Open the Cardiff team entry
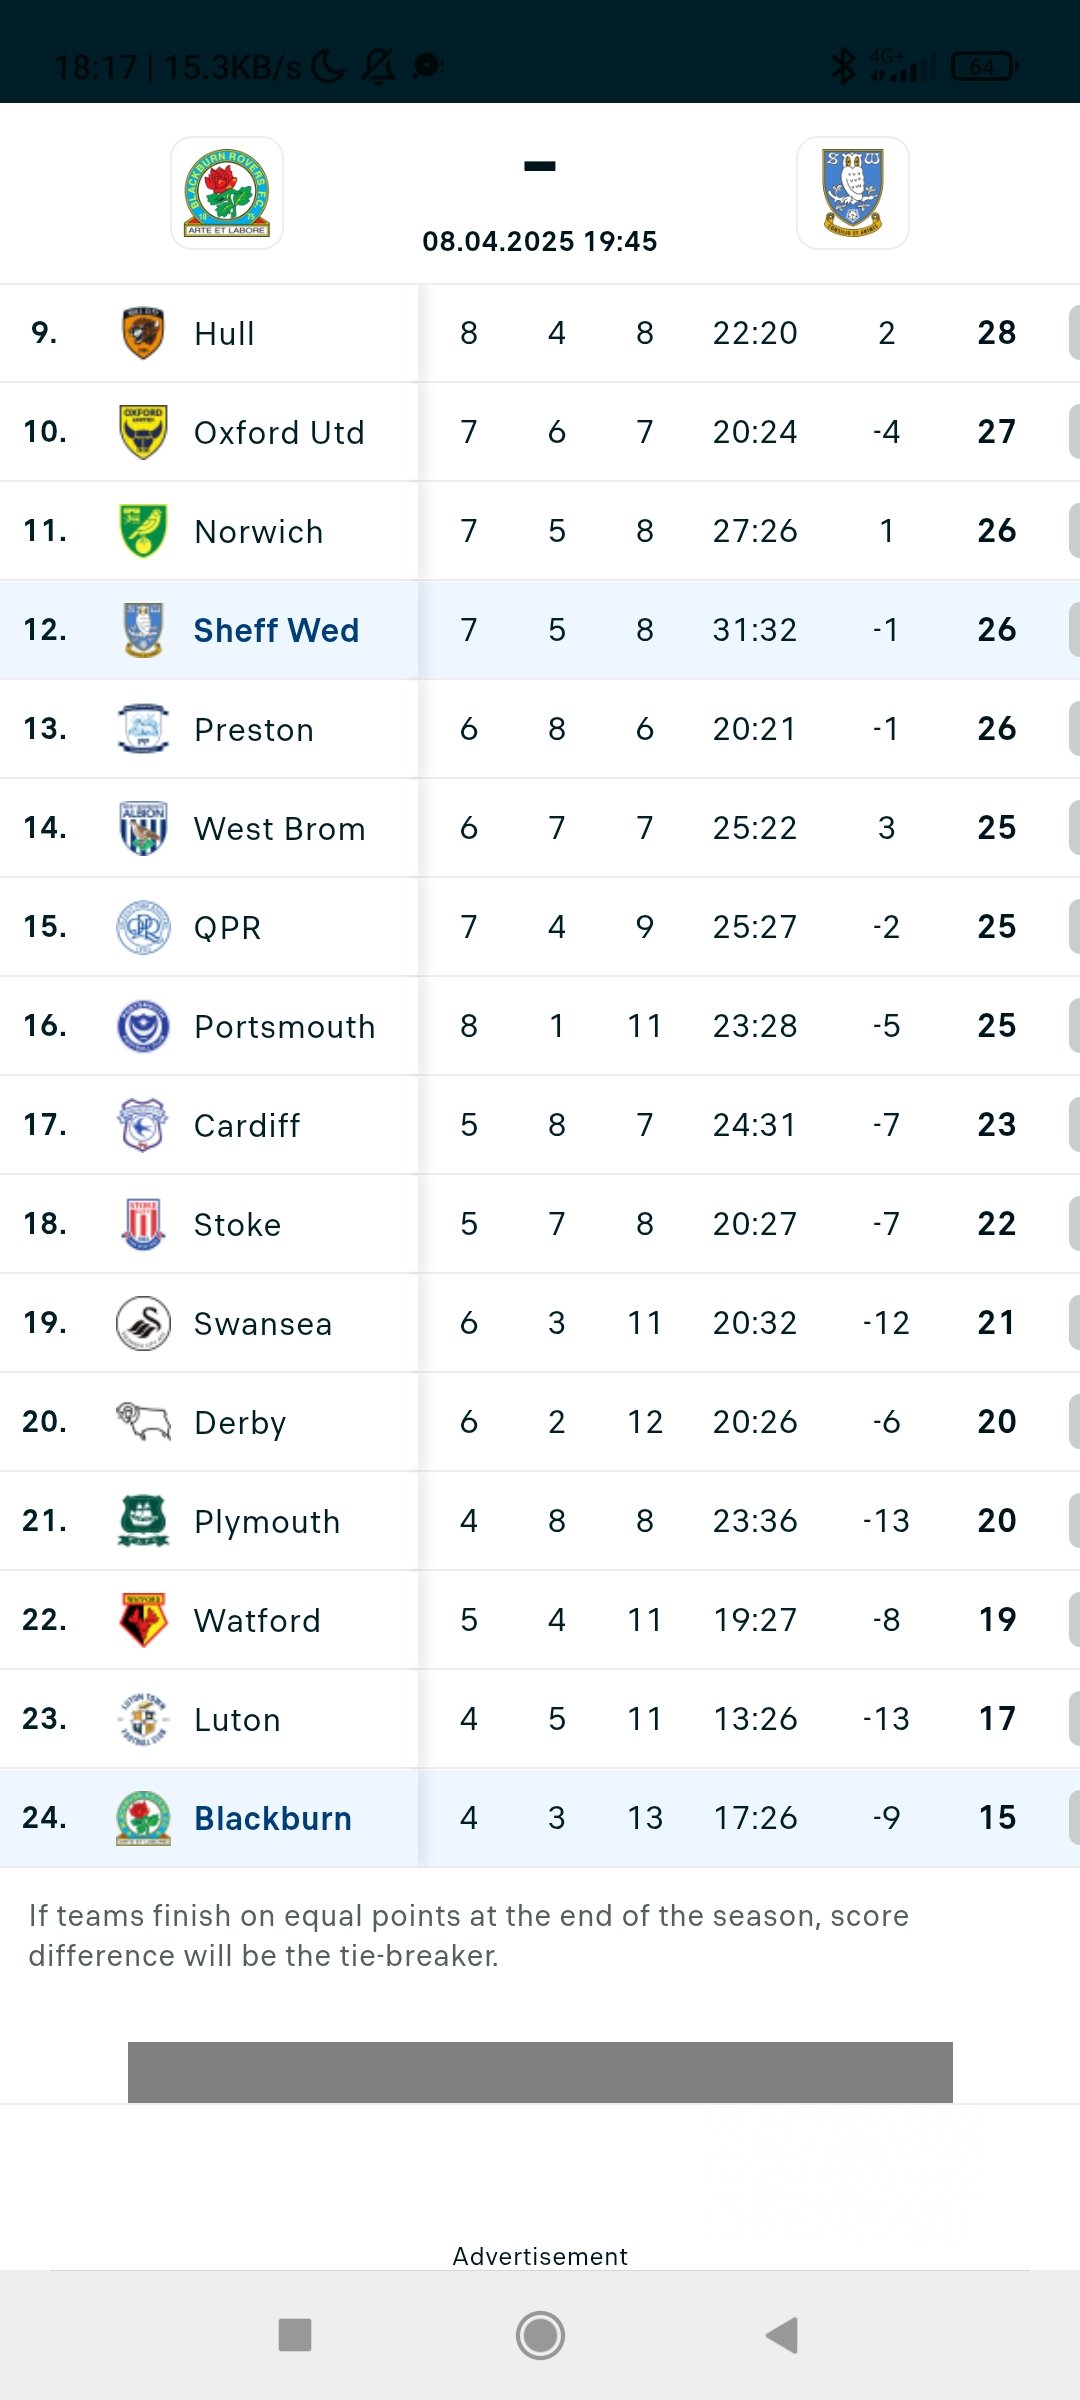 click(x=247, y=1125)
